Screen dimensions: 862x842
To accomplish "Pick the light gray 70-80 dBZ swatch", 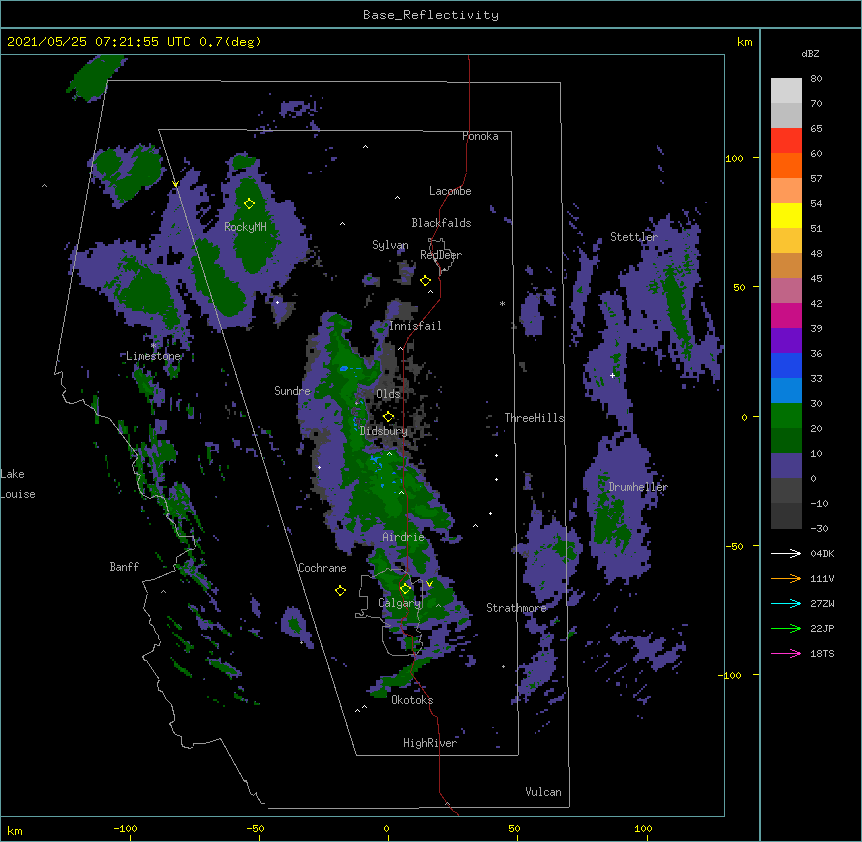I will click(786, 91).
